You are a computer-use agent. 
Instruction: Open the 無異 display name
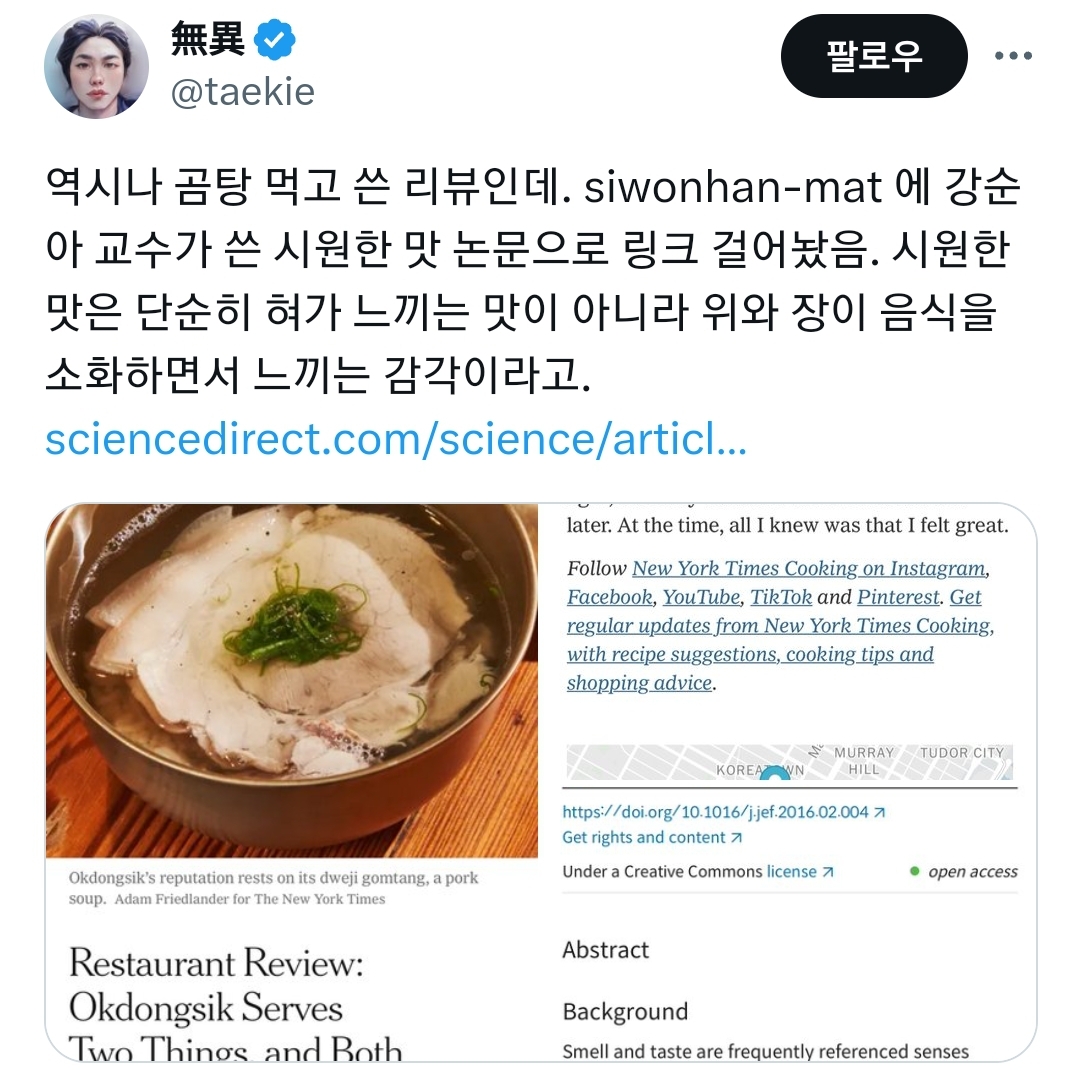[x=207, y=40]
